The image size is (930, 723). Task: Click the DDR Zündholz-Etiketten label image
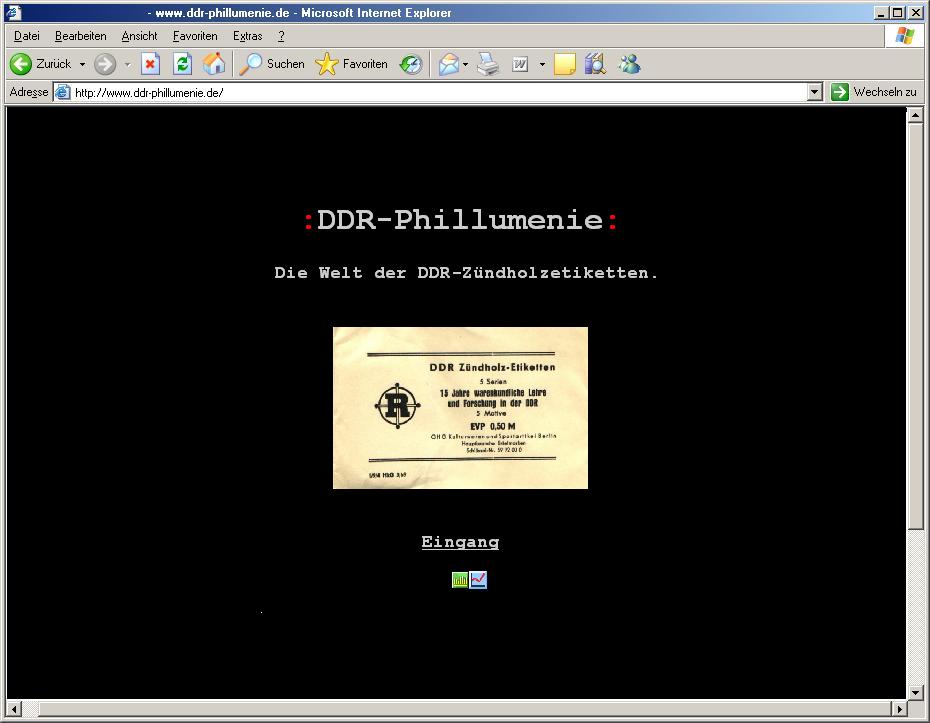click(x=460, y=407)
